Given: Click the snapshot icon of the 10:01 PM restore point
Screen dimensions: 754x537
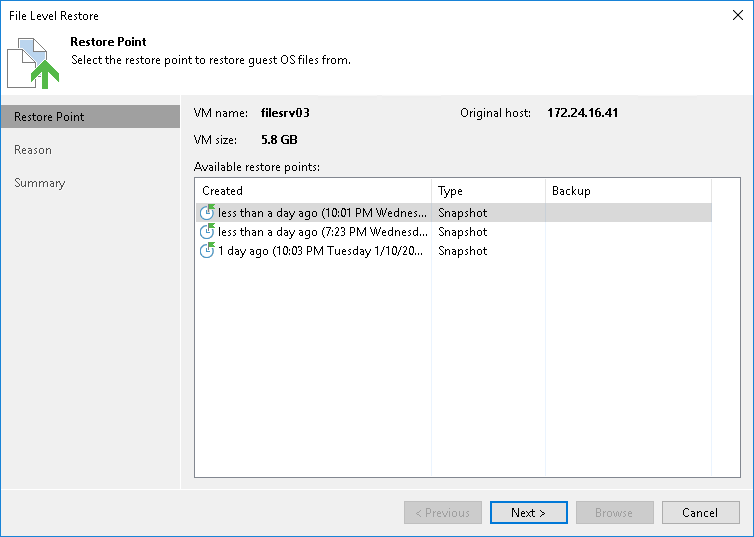Looking at the screenshot, I should [x=207, y=212].
